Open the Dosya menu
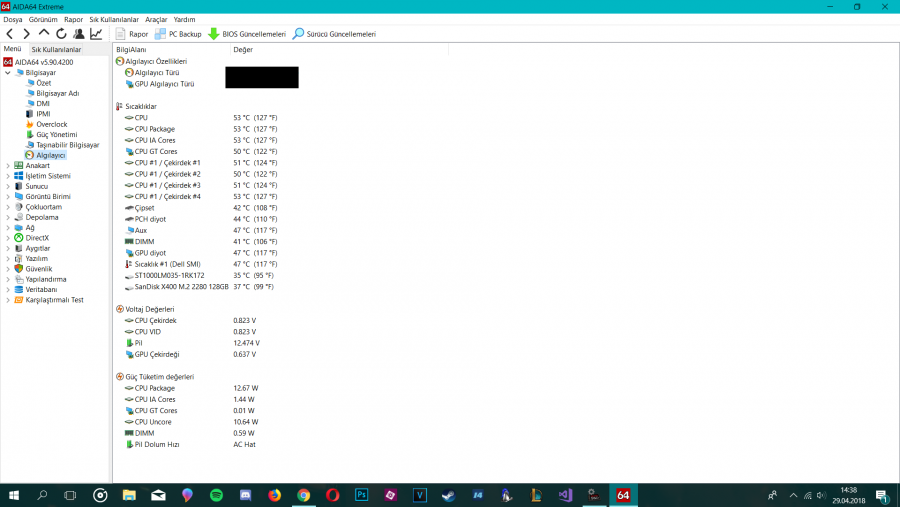 (x=13, y=20)
